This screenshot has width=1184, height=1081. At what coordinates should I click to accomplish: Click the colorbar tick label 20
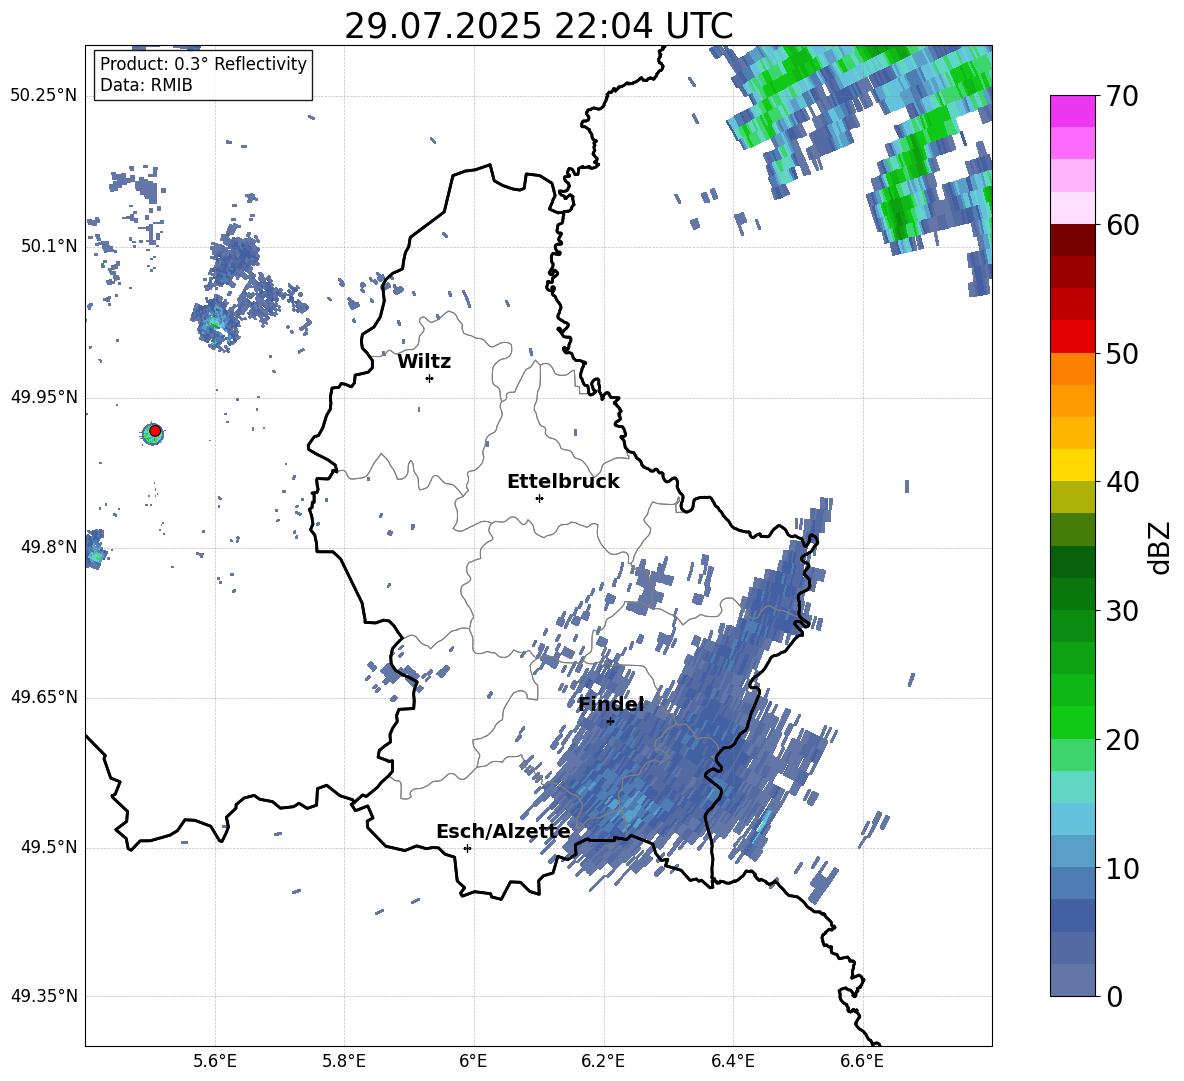[1122, 739]
